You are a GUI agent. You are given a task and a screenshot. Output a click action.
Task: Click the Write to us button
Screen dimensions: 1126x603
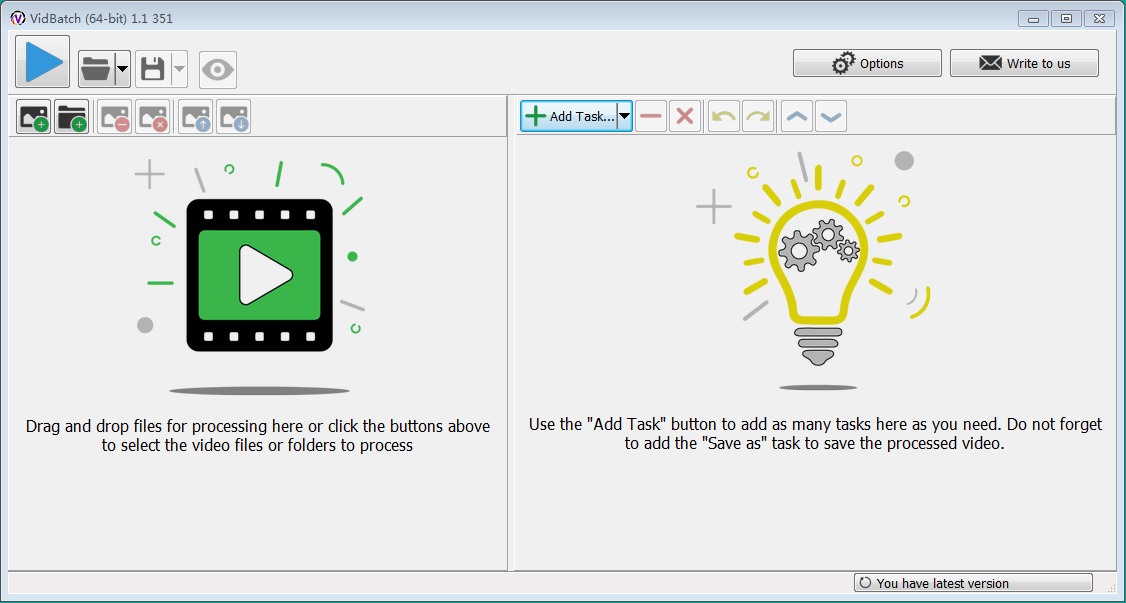point(1024,63)
